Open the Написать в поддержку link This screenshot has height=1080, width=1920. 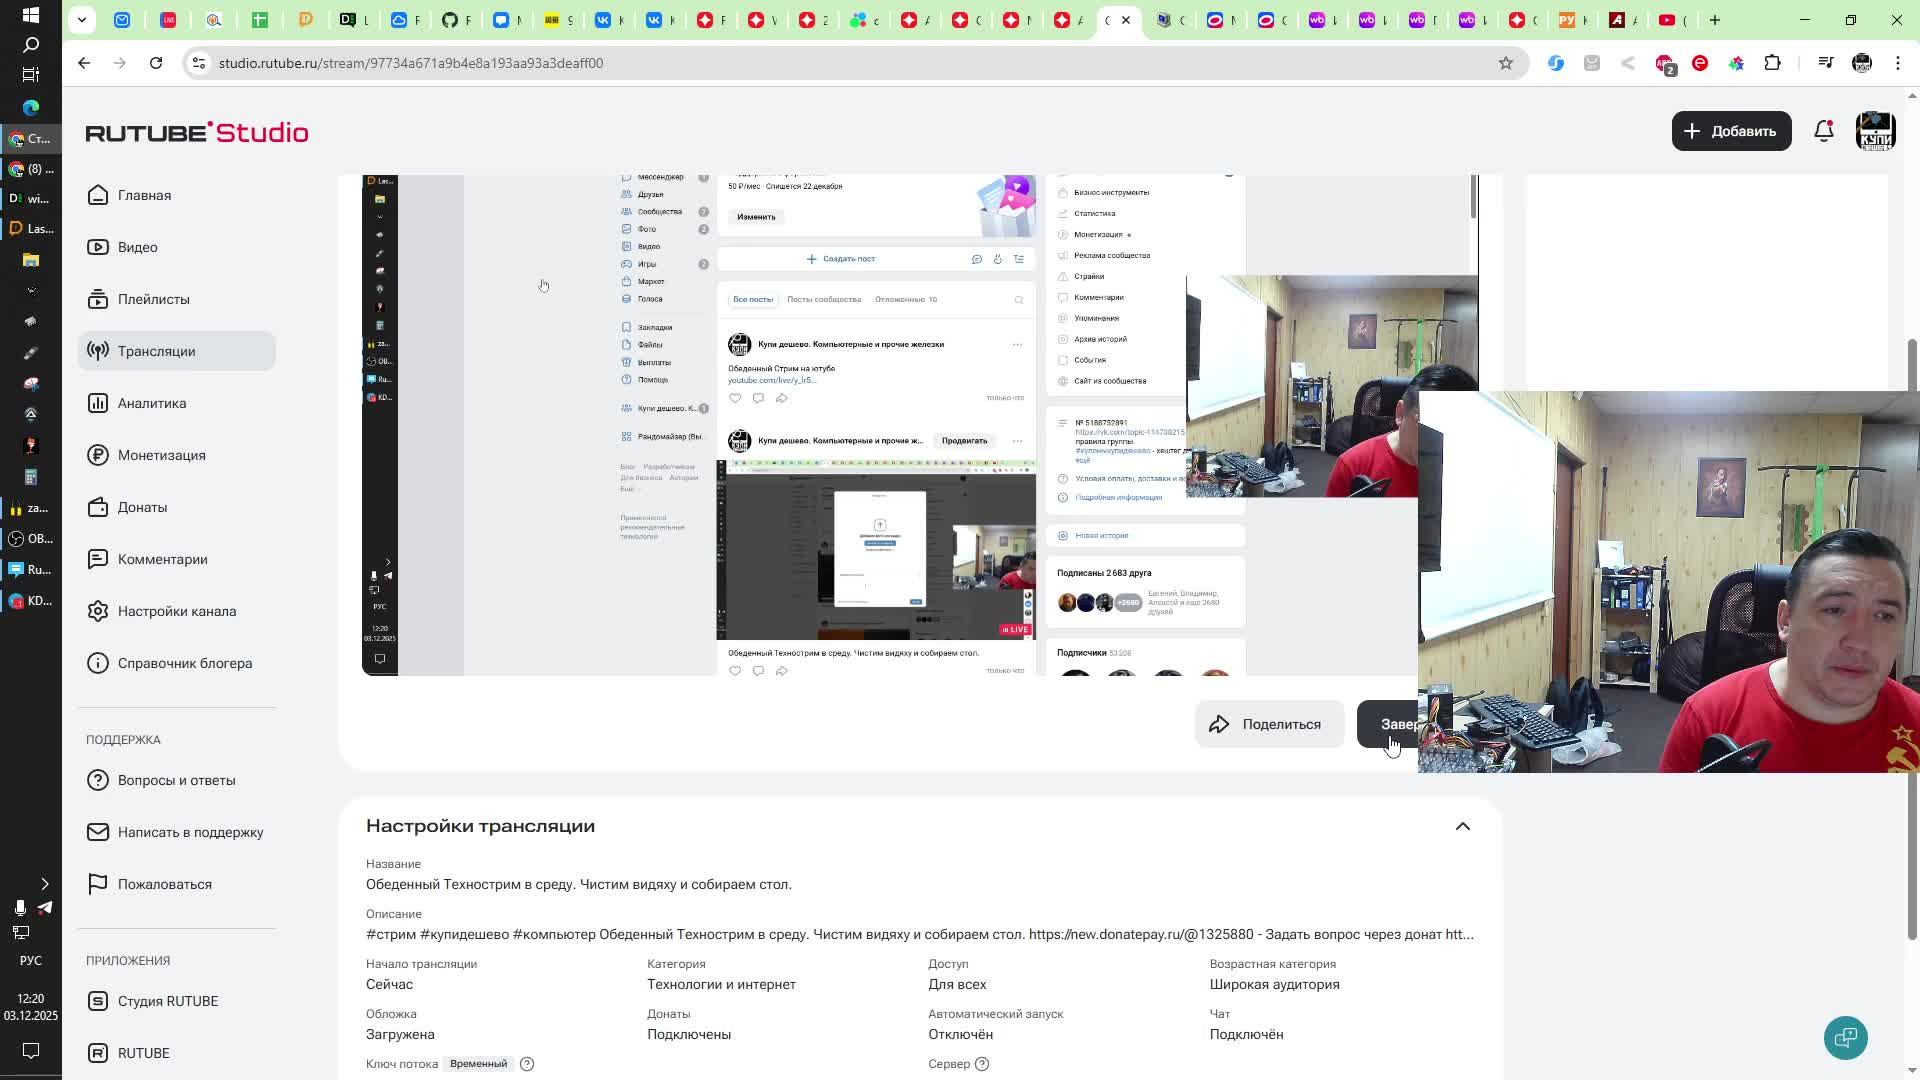[190, 832]
